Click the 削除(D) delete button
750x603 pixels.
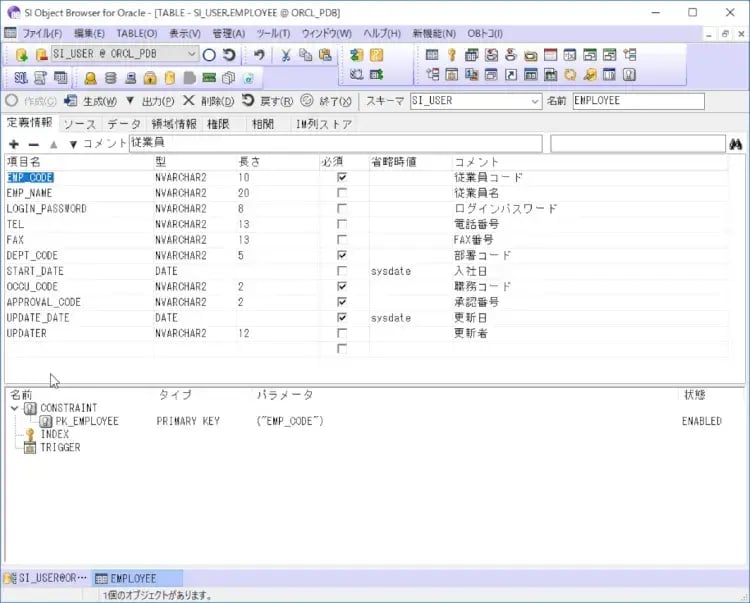[x=210, y=101]
